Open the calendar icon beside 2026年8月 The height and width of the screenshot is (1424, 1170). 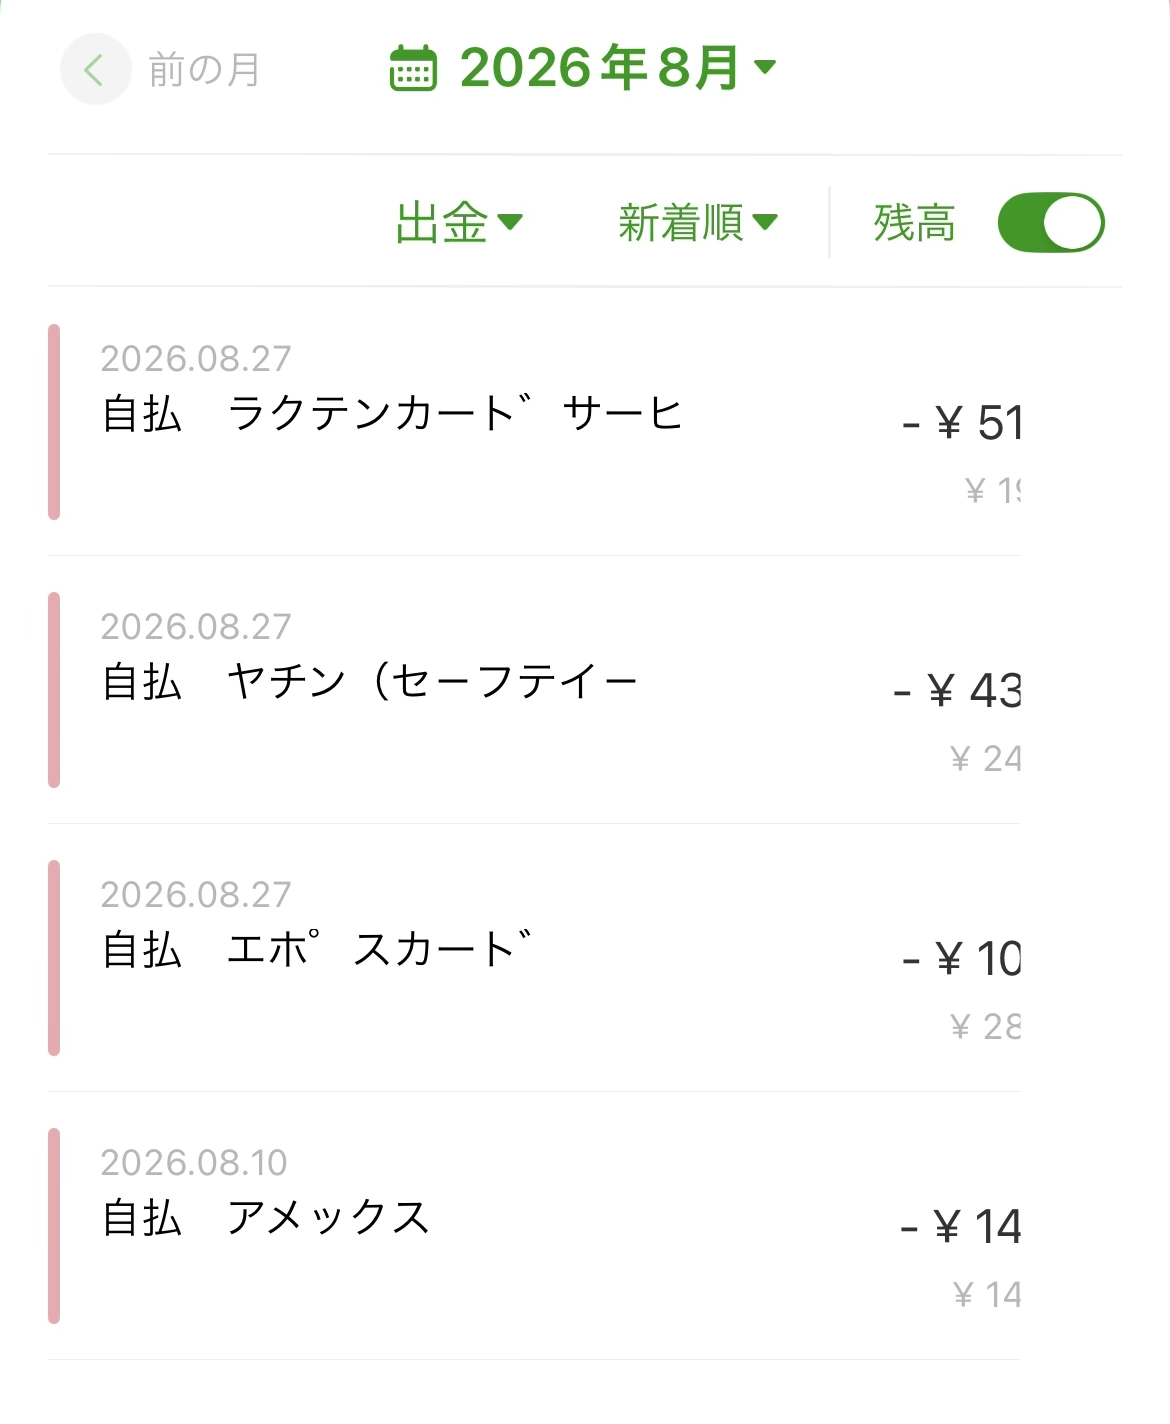[413, 68]
